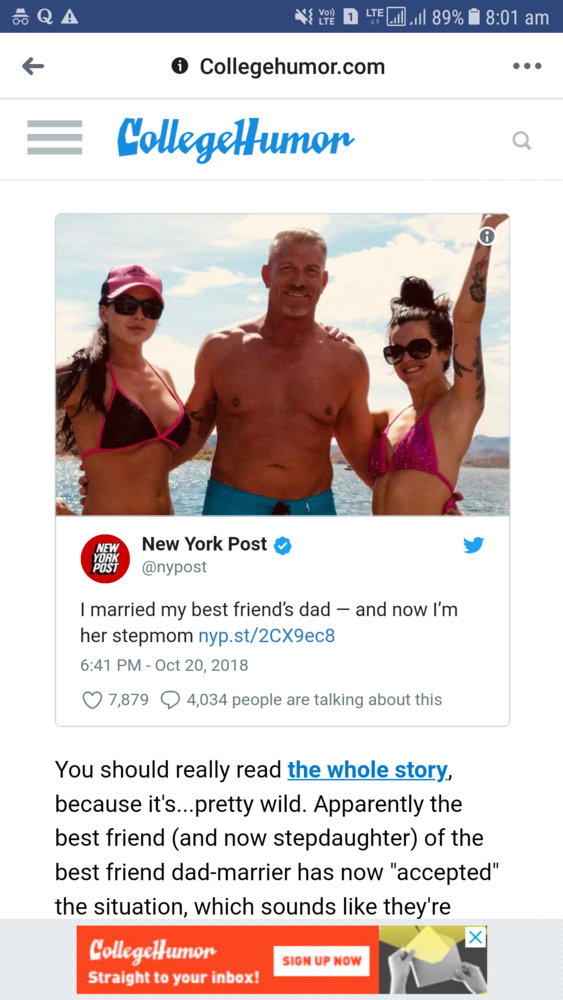Open tweet replies via speech bubble icon
The height and width of the screenshot is (1000, 563).
coord(170,700)
